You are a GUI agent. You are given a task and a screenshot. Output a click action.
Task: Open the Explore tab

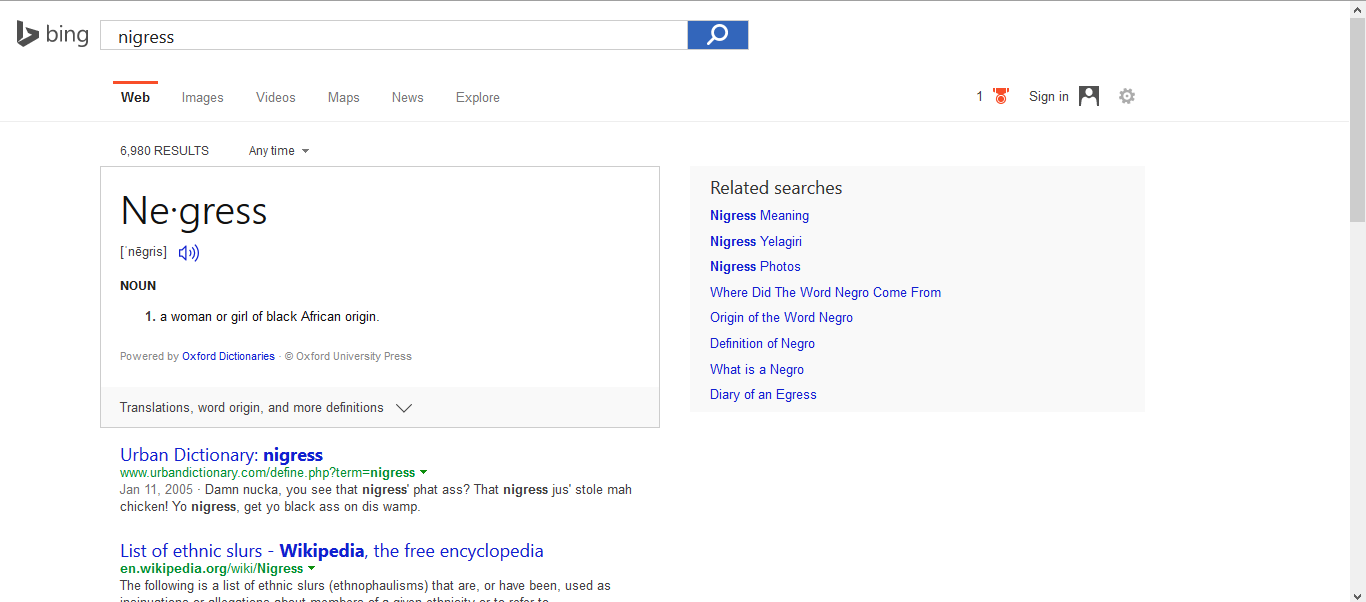(x=478, y=97)
